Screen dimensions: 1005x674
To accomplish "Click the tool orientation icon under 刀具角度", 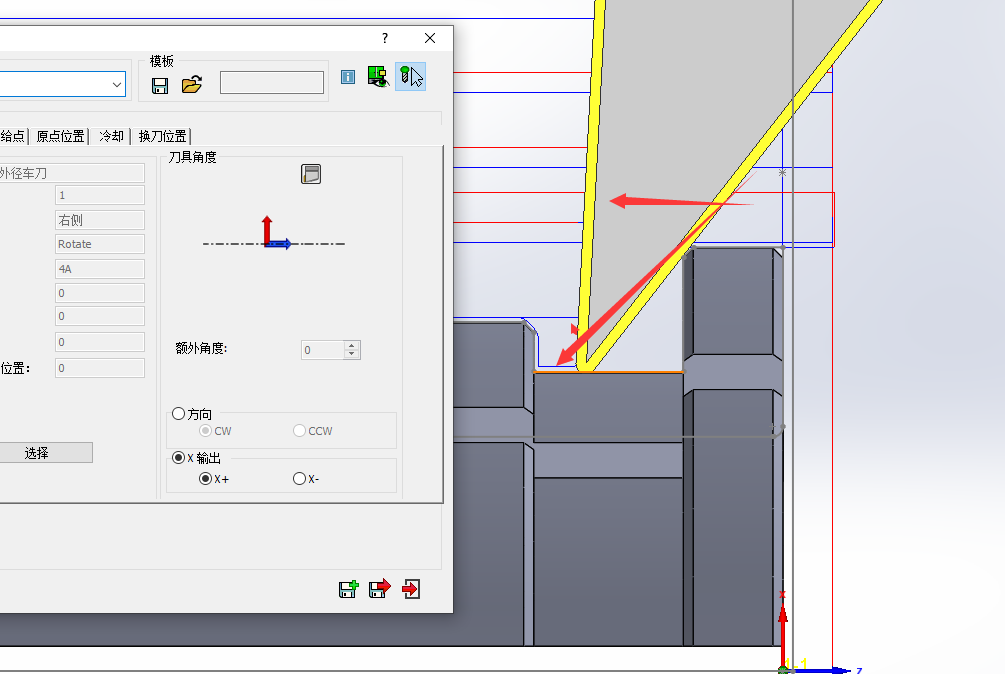I will [311, 174].
